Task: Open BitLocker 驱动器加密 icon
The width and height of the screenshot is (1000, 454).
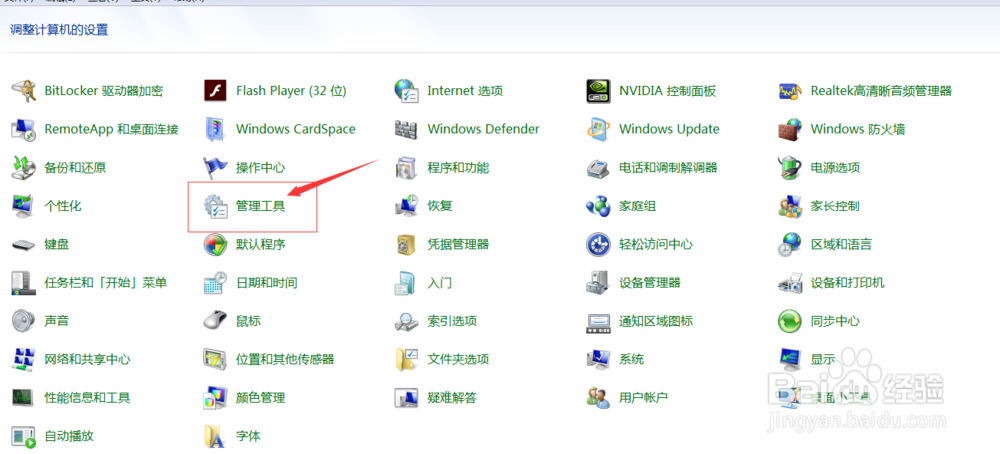Action: pyautogui.click(x=24, y=91)
